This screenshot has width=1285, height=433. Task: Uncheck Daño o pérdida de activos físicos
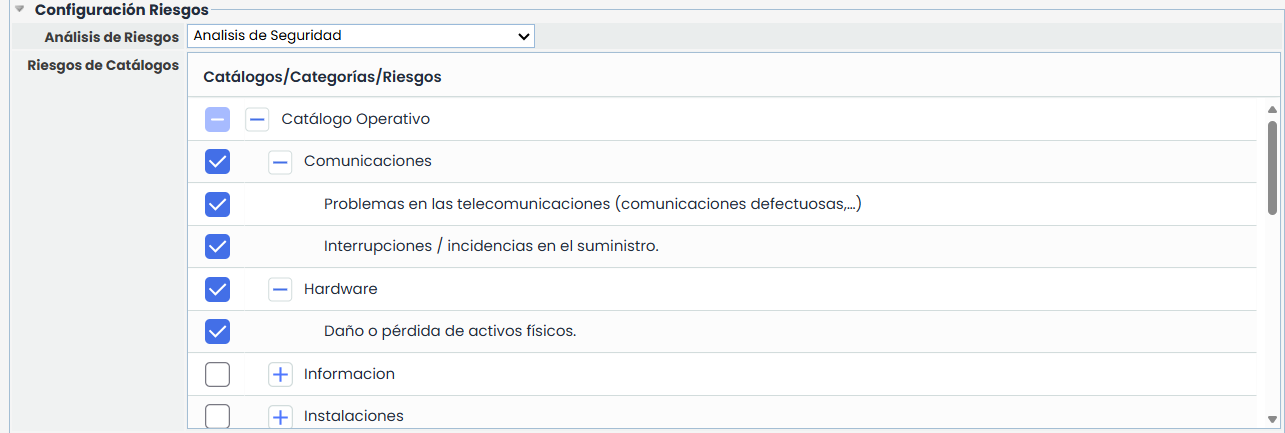click(217, 332)
